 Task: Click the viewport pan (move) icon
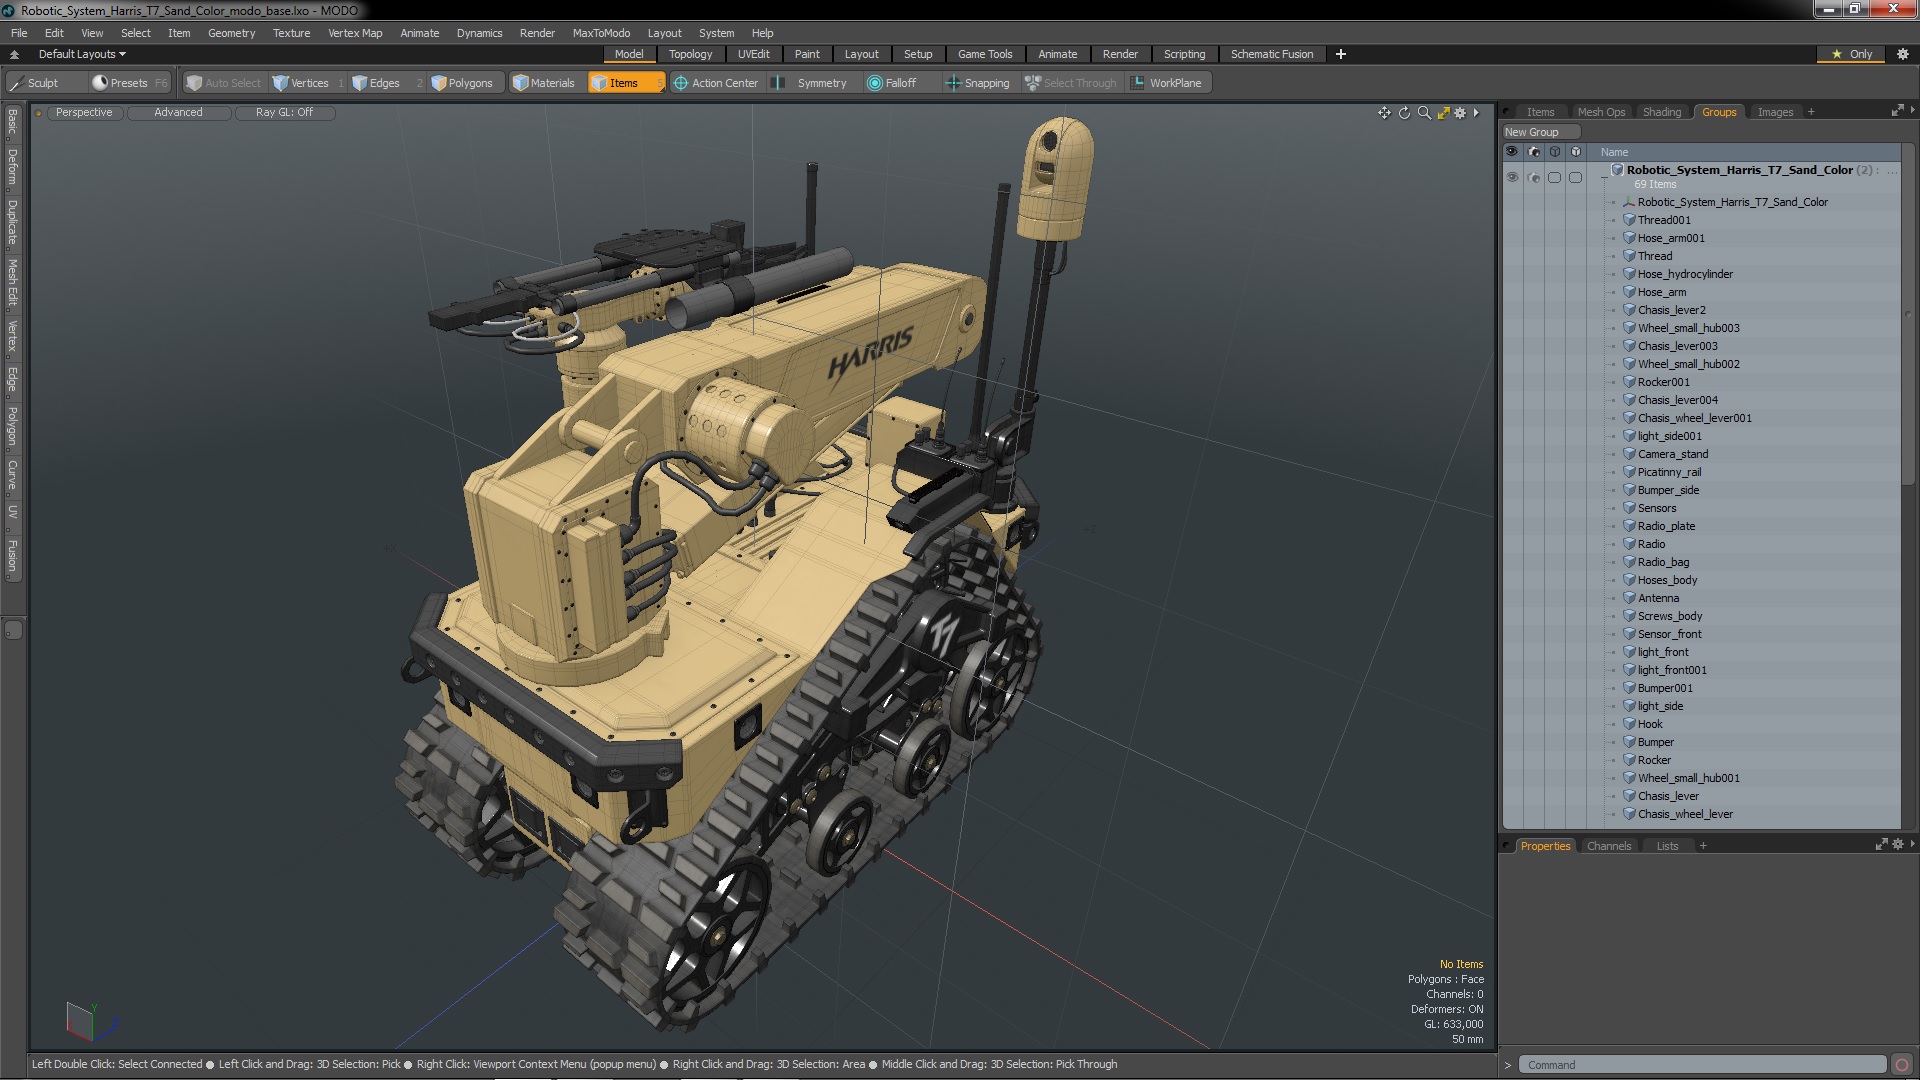(x=1384, y=113)
